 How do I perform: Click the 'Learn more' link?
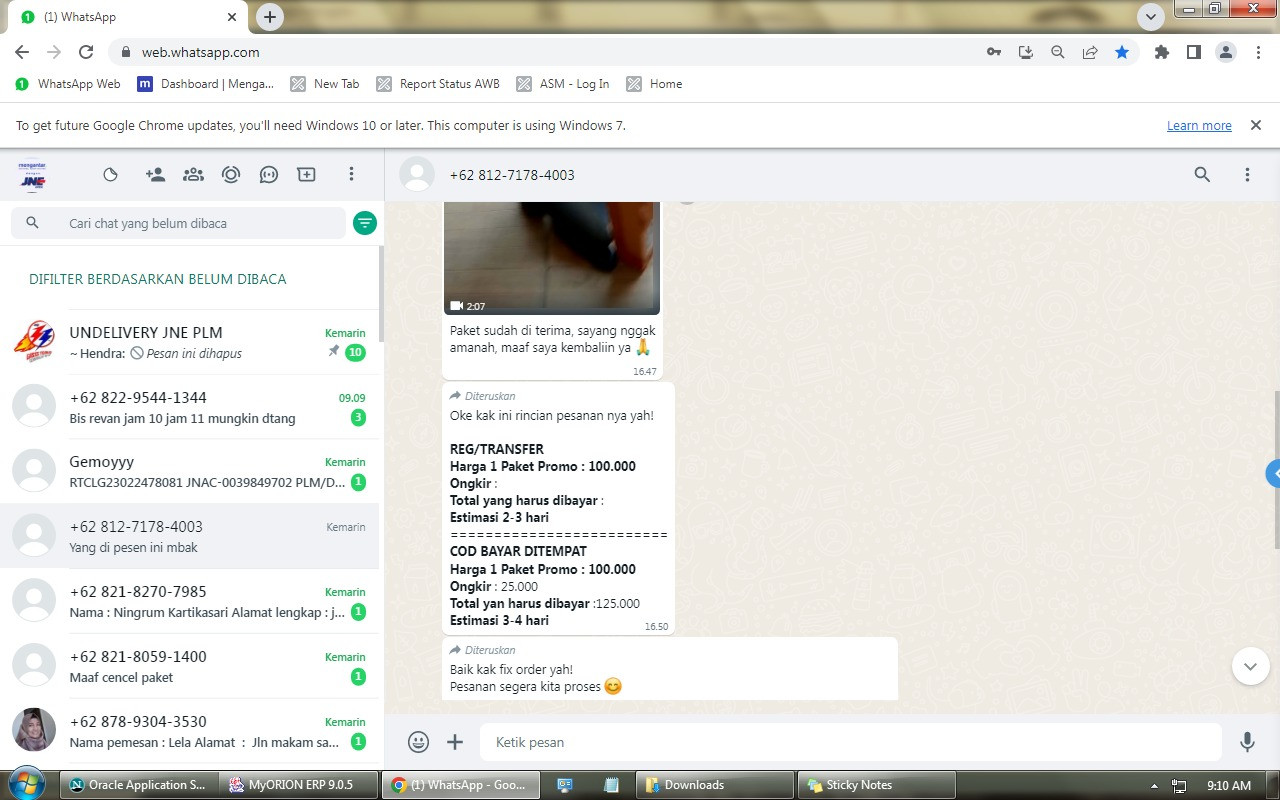click(1199, 126)
